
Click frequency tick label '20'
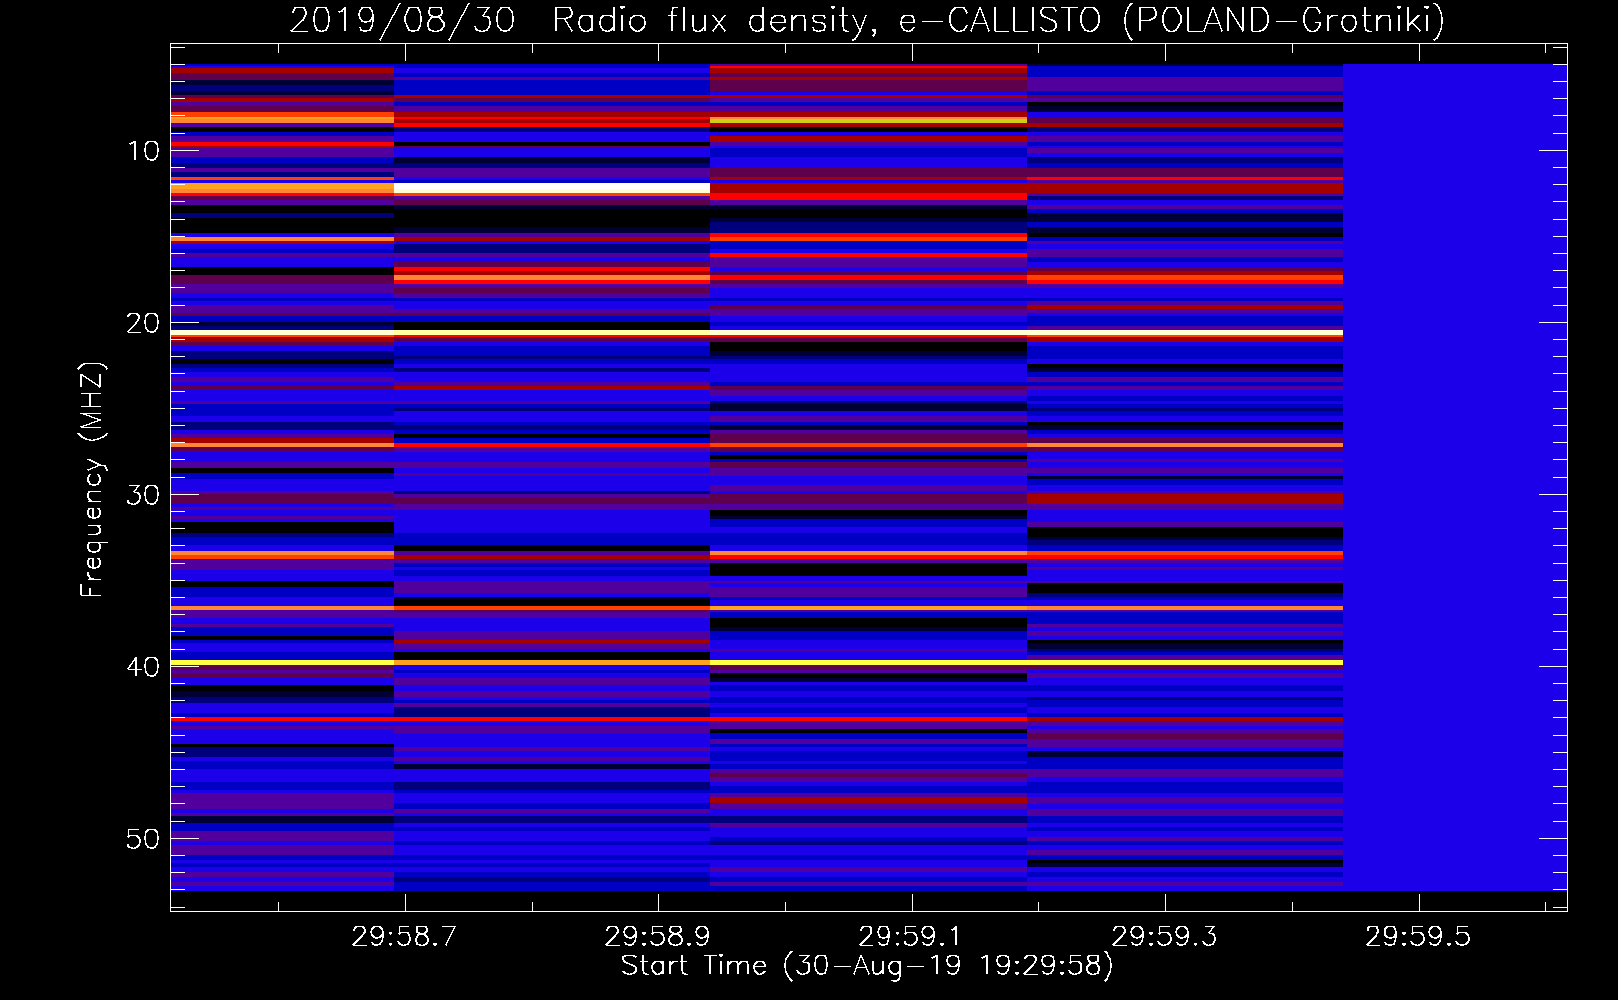pyautogui.click(x=143, y=323)
